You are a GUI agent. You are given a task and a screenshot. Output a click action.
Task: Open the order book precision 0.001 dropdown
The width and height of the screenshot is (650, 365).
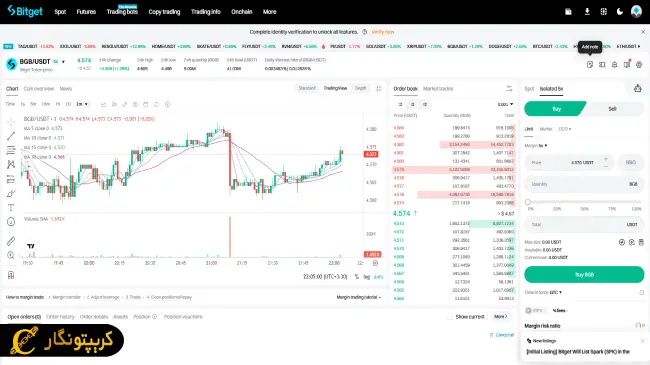[x=505, y=105]
